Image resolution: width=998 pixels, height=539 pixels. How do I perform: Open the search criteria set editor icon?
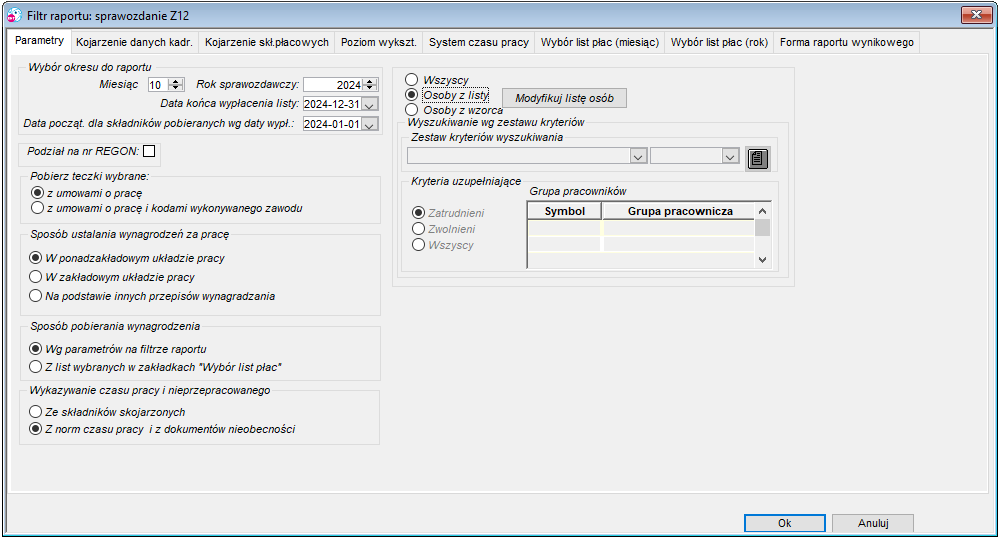tap(757, 158)
